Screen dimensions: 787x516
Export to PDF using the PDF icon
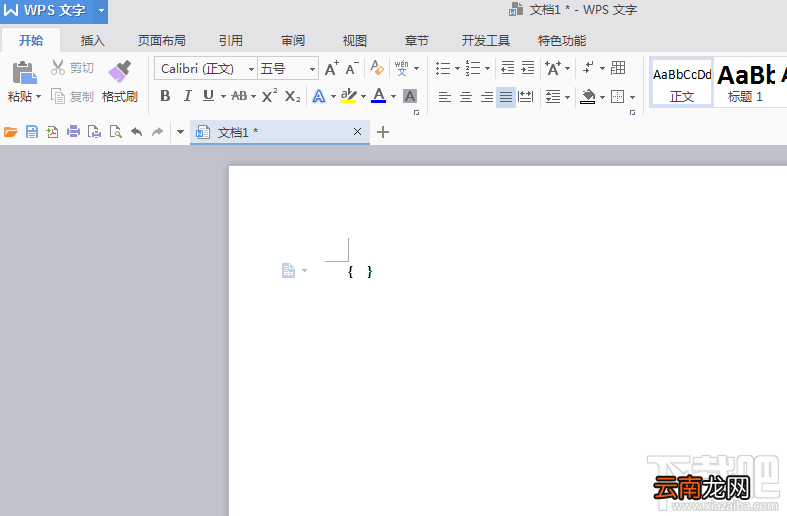(x=52, y=132)
